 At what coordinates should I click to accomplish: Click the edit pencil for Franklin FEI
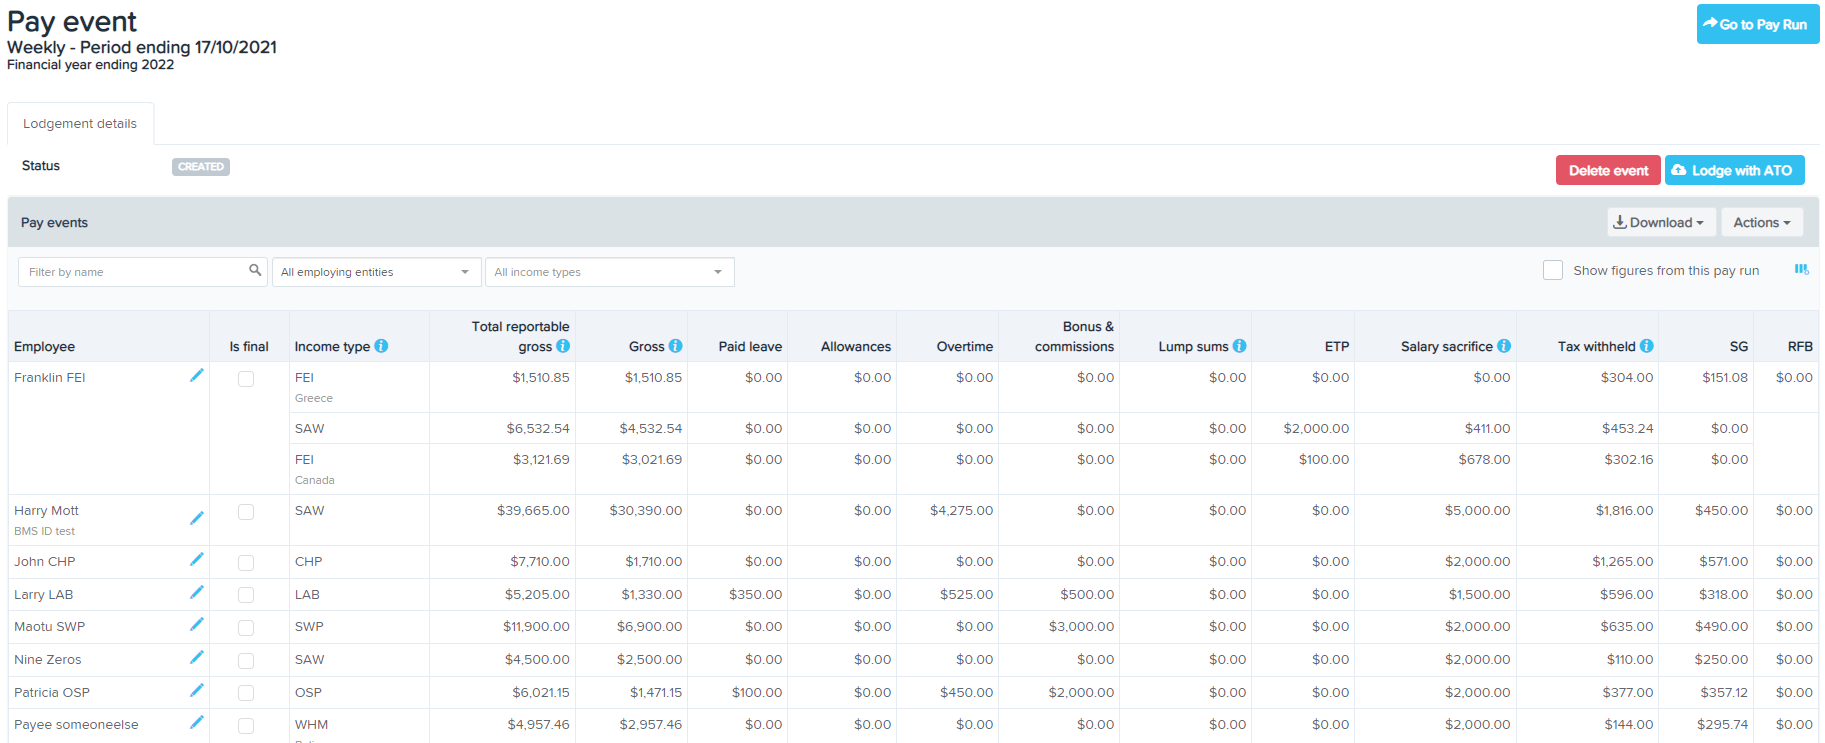tap(197, 375)
